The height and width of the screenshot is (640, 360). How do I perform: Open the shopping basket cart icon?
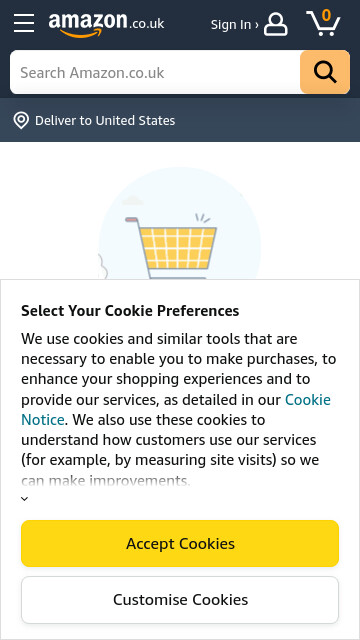point(323,23)
